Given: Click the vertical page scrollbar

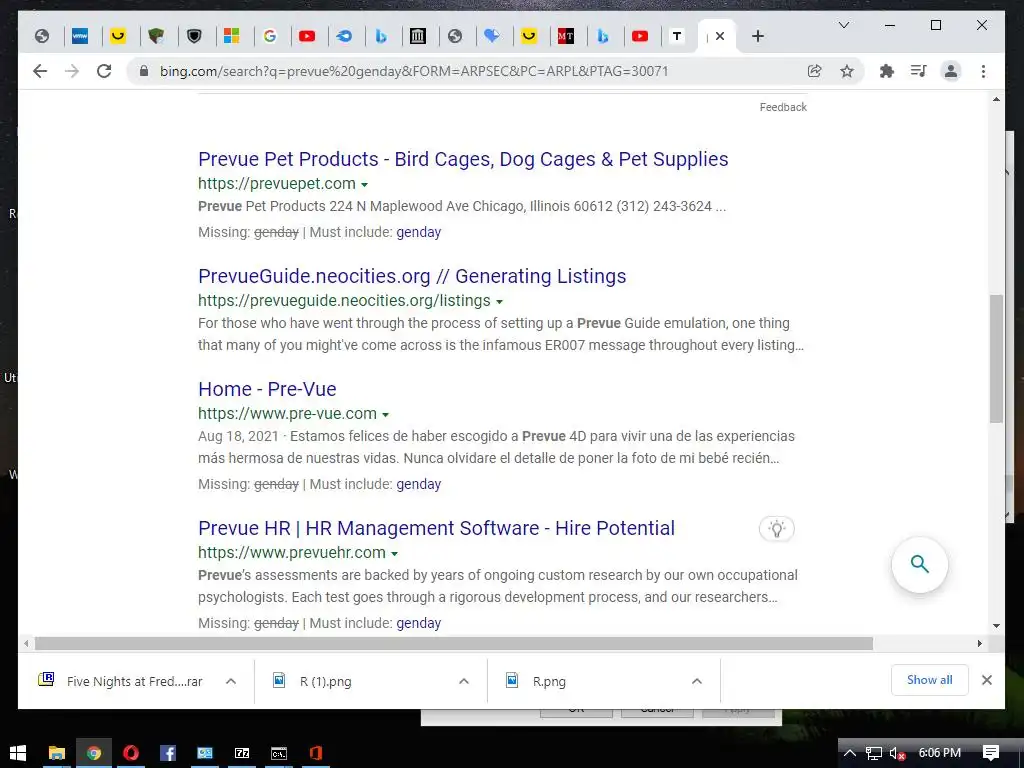Looking at the screenshot, I should 996,358.
